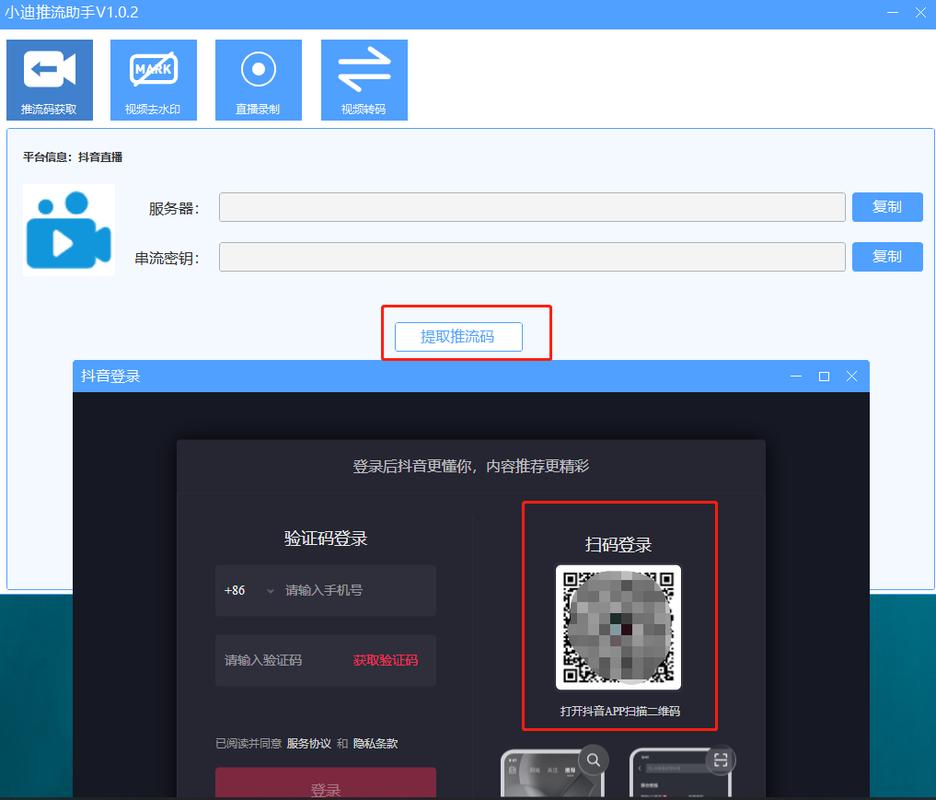Open the 直播录制 tool
Image resolution: width=936 pixels, height=800 pixels.
(258, 80)
